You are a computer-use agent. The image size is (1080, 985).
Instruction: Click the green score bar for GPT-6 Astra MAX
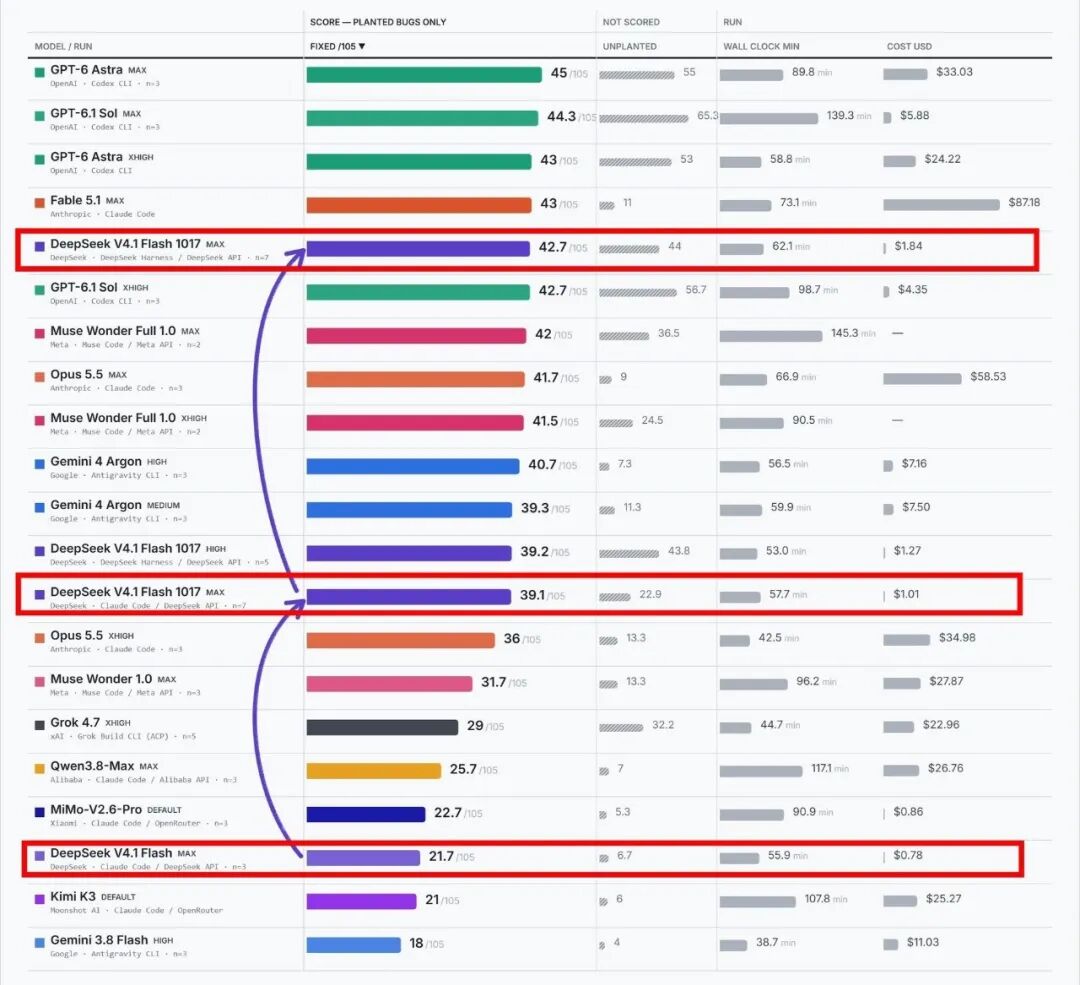point(424,74)
